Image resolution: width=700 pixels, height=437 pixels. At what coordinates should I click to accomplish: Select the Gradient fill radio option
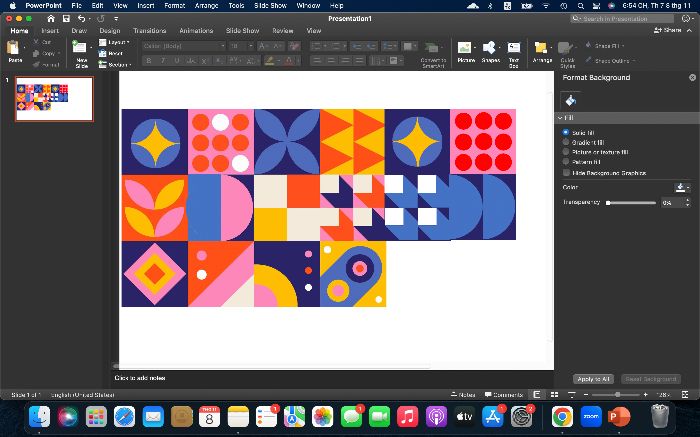[566, 142]
